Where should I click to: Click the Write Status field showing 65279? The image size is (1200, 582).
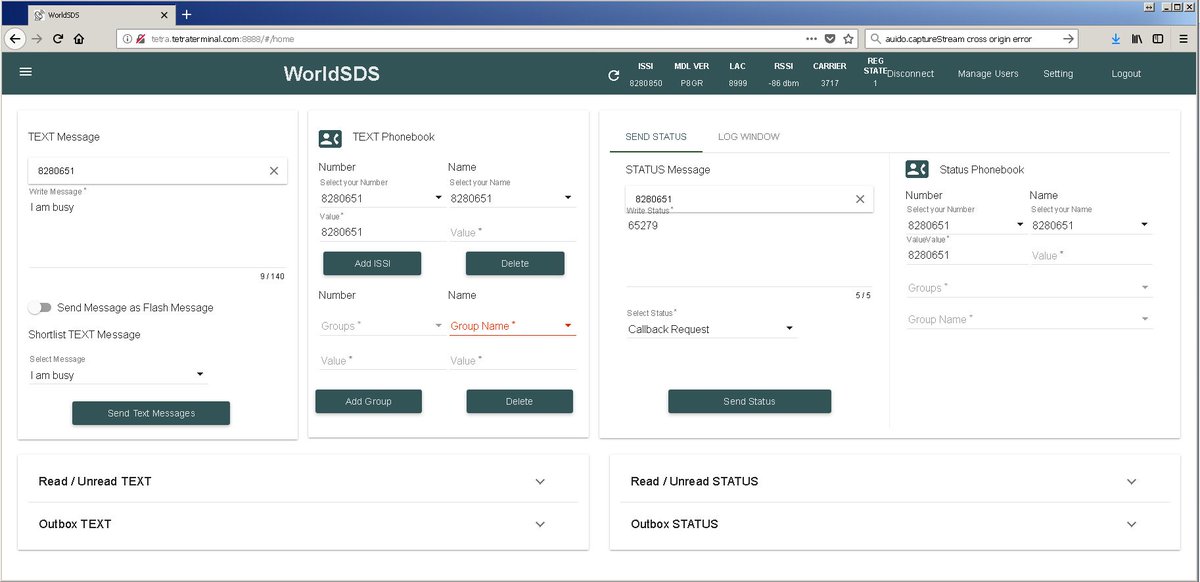pyautogui.click(x=748, y=251)
